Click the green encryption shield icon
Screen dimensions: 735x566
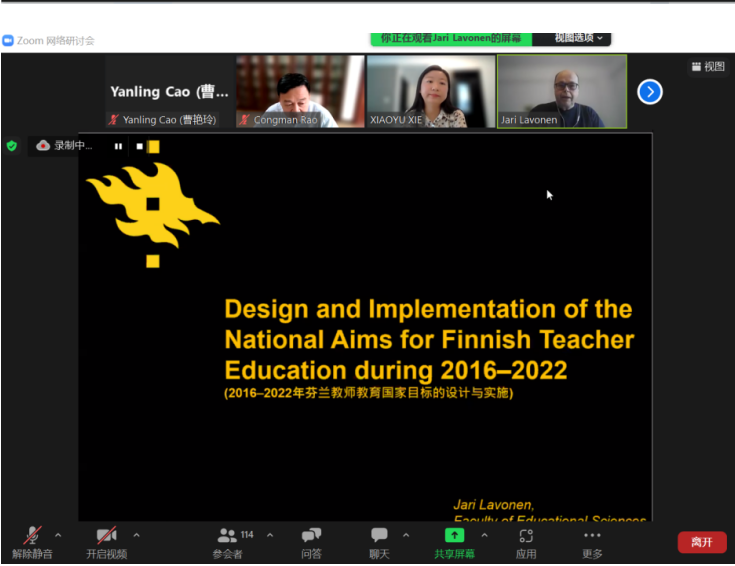[12, 146]
